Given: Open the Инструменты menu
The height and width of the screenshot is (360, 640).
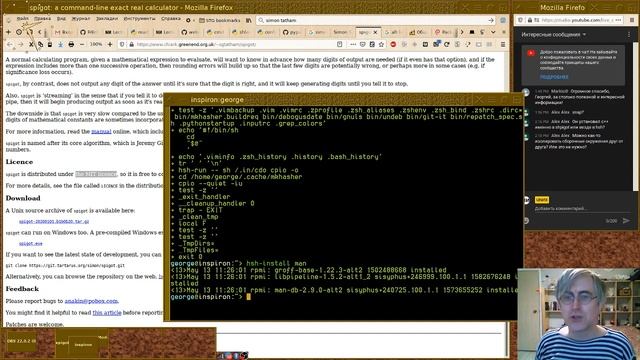Looking at the screenshot, I should pos(140,19).
